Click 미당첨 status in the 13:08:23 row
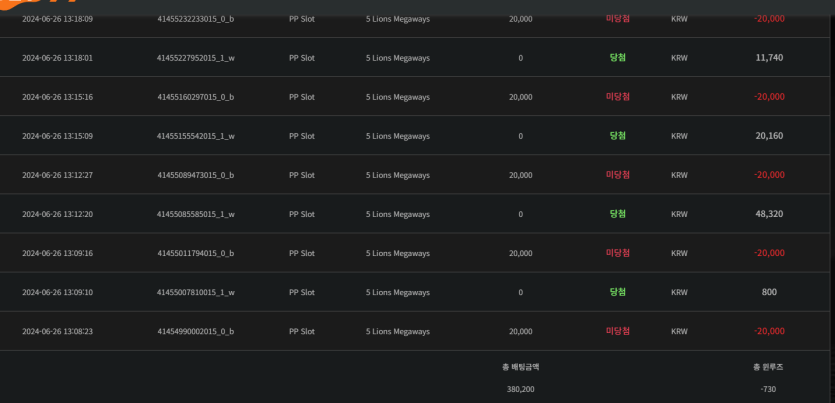 pyautogui.click(x=618, y=331)
